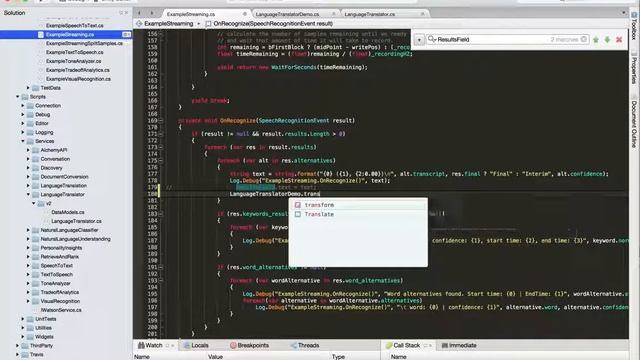The width and height of the screenshot is (640, 360).
Task: Open ExampleToneAnalyzer.cs file
Action: pyautogui.click(x=73, y=61)
